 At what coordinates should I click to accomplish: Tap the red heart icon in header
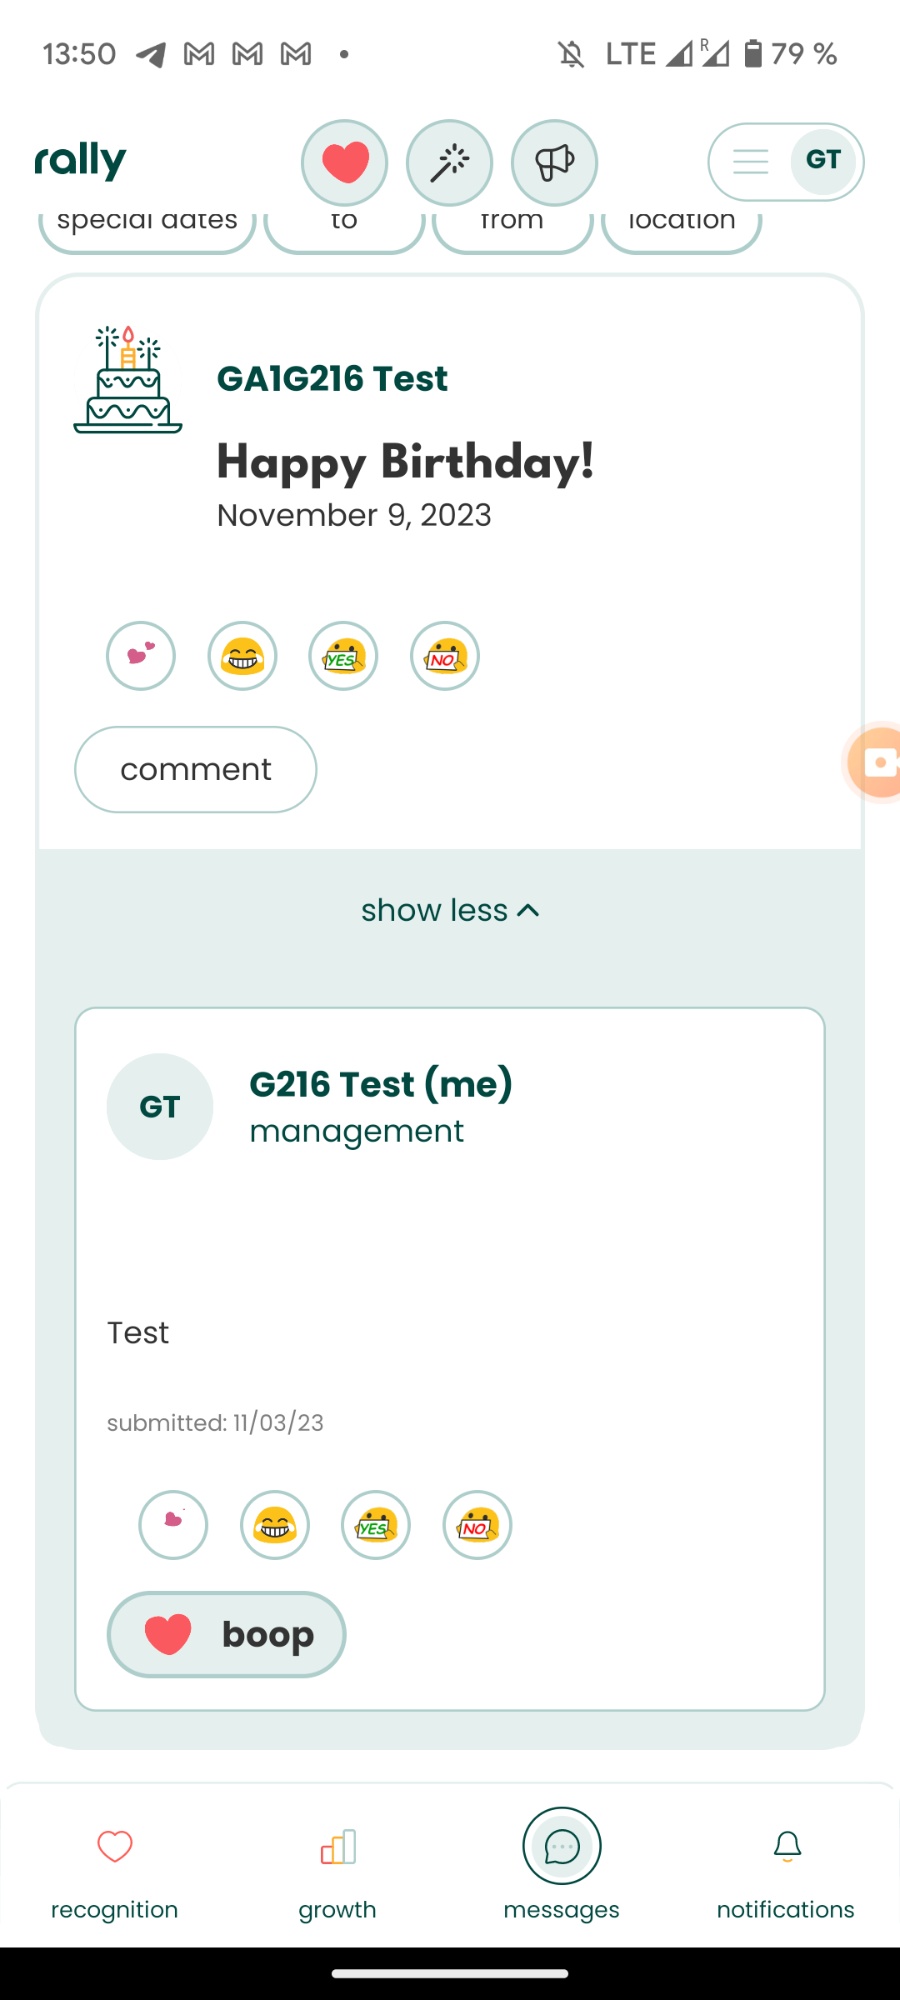(345, 162)
